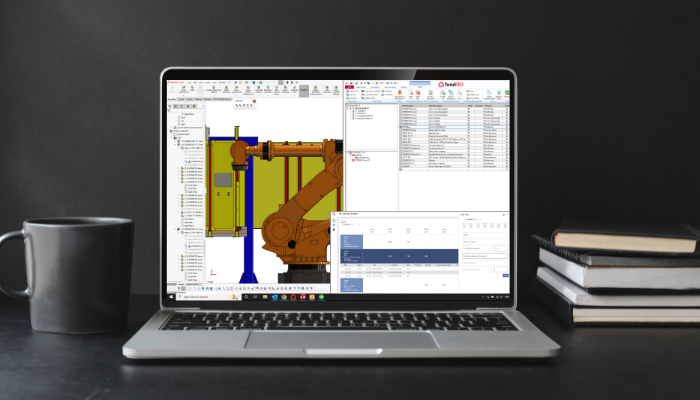Click the outlined input field in scheduler side panel
The height and width of the screenshot is (400, 700).
click(485, 256)
